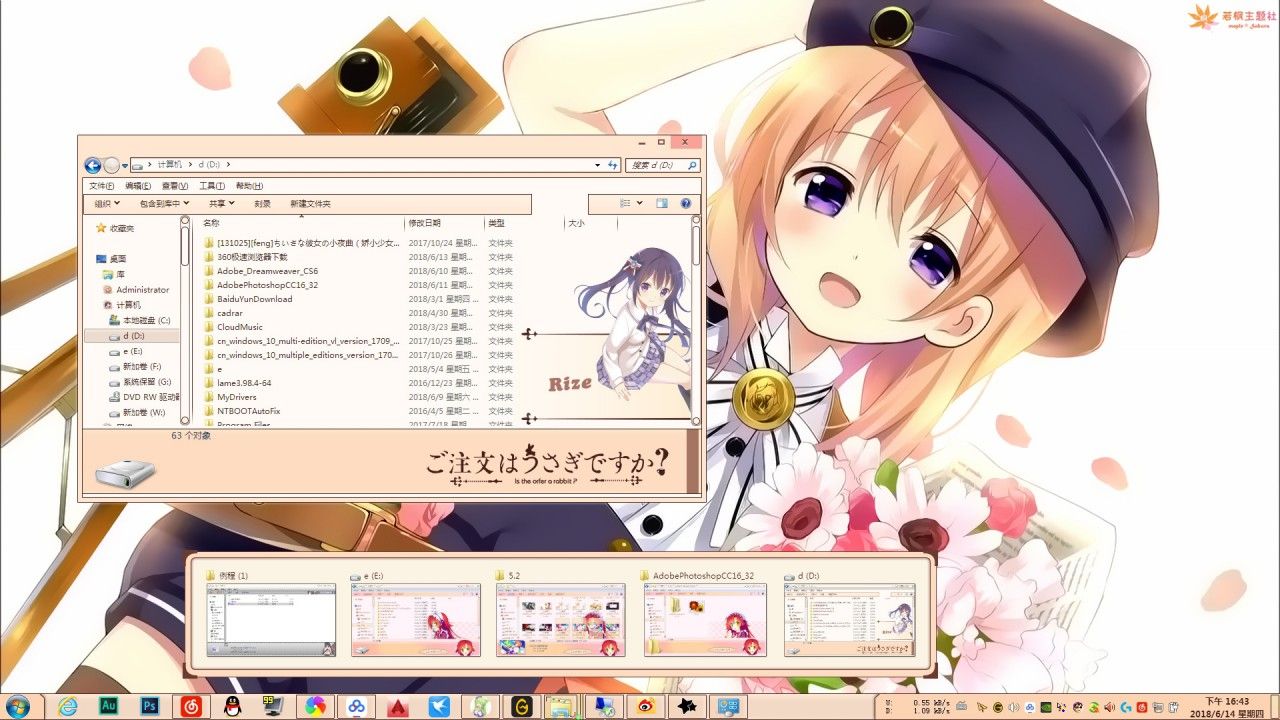
Task: Click the yellow G icon on the taskbar
Action: coord(521,707)
